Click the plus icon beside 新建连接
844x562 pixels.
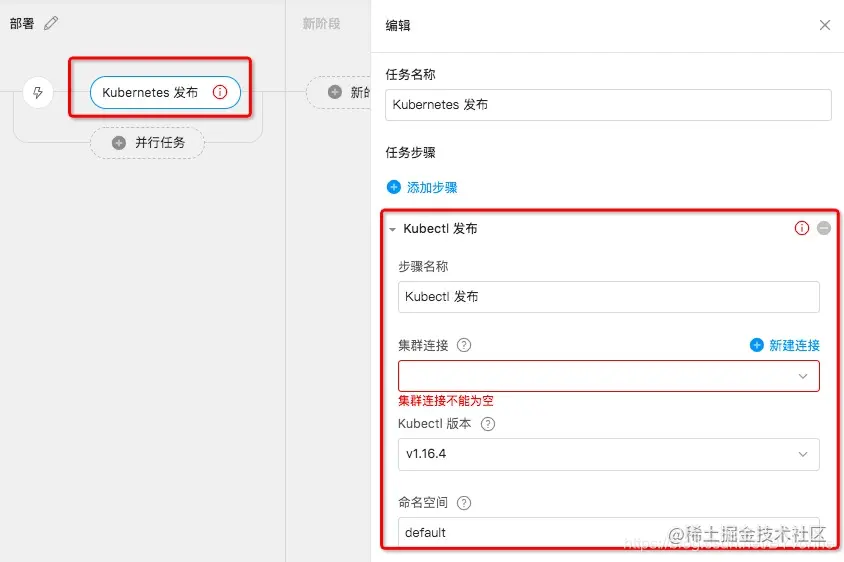tap(756, 345)
